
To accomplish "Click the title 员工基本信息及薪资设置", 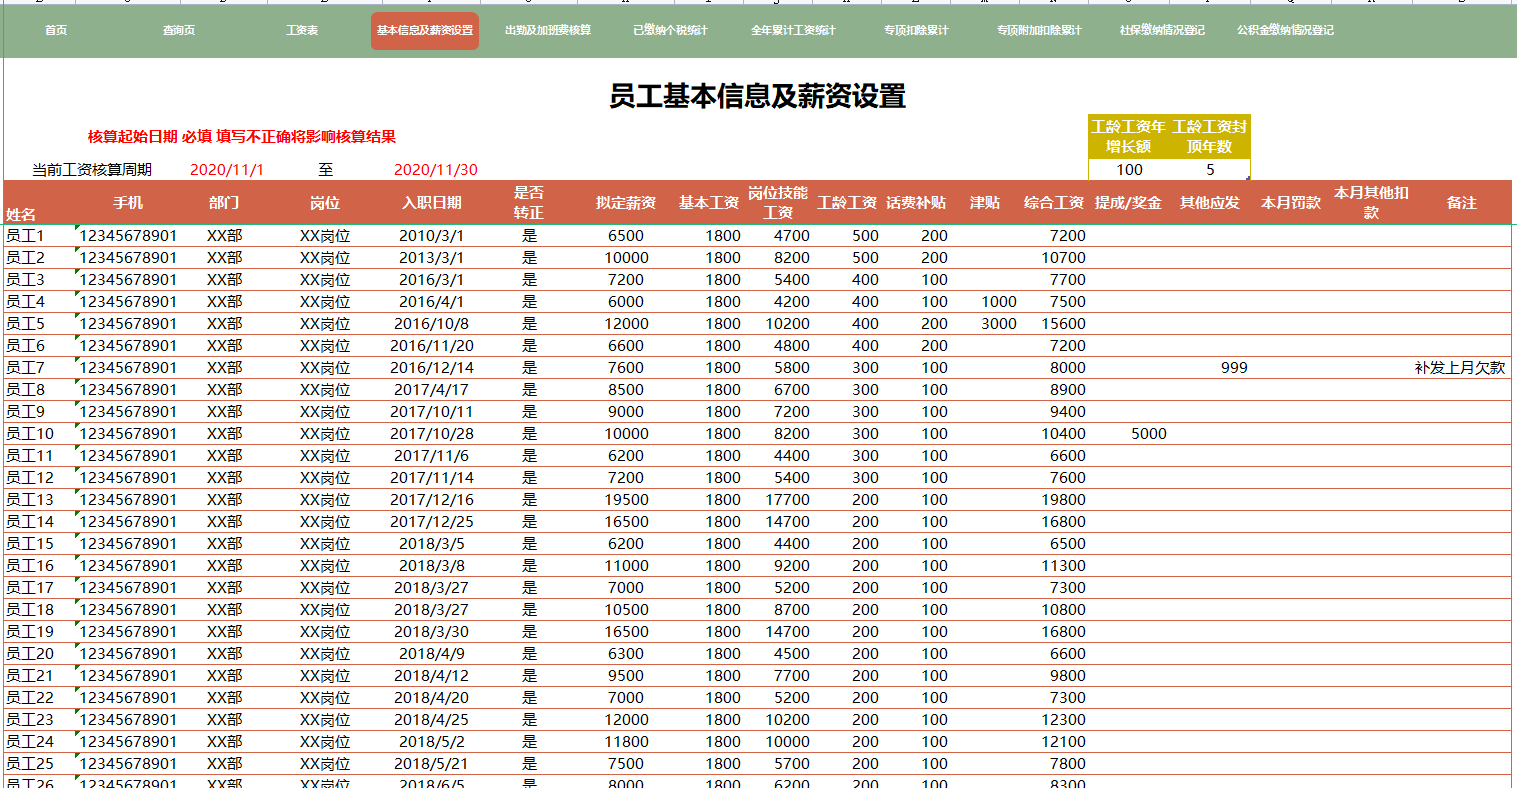I will pos(758,96).
